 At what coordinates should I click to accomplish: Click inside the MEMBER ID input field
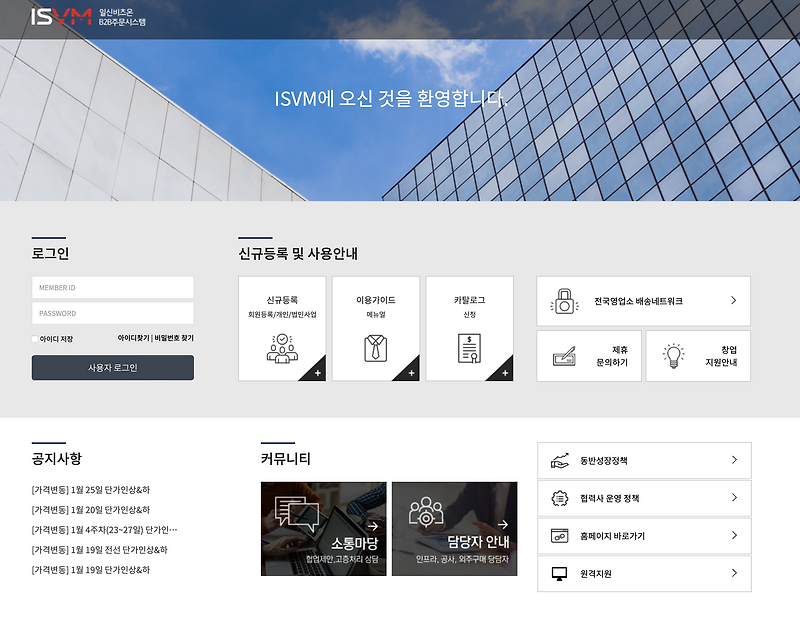tap(112, 287)
